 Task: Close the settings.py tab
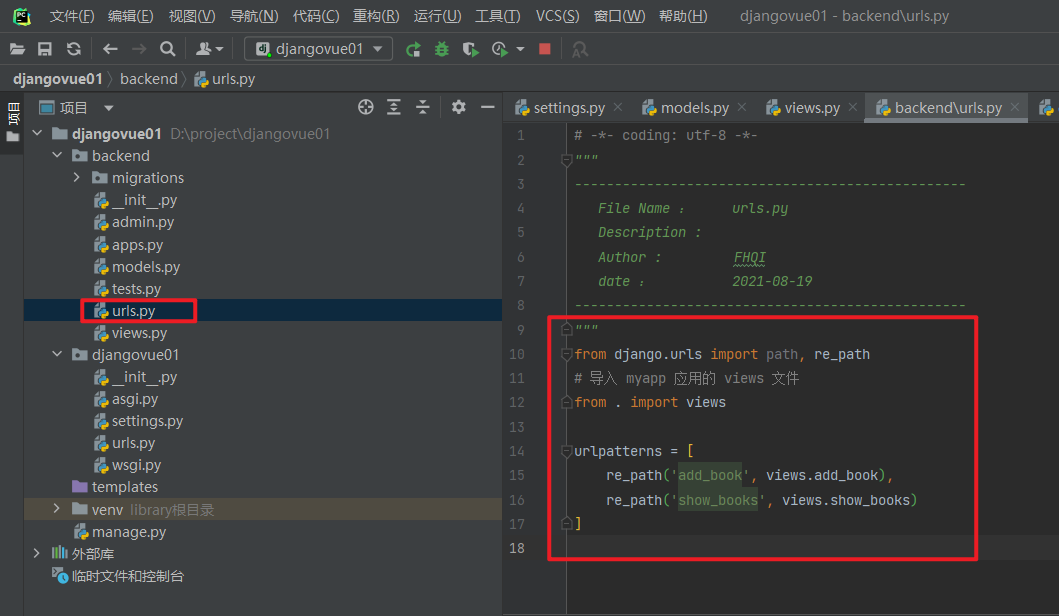618,107
